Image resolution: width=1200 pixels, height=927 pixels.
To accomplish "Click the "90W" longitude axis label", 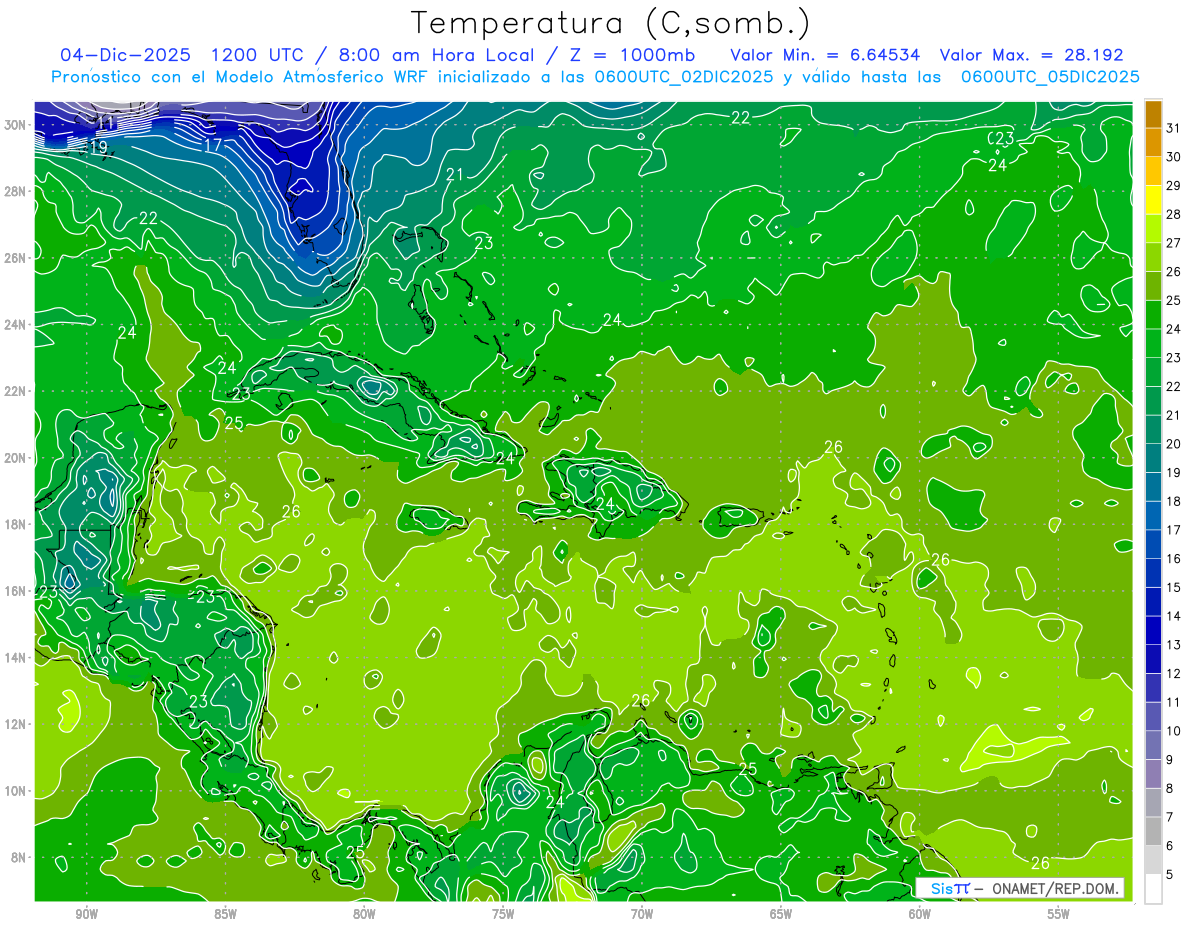I will tap(87, 915).
